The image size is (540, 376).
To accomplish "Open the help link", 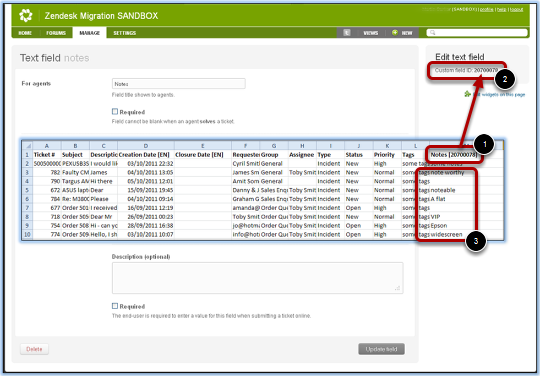I will click(501, 9).
